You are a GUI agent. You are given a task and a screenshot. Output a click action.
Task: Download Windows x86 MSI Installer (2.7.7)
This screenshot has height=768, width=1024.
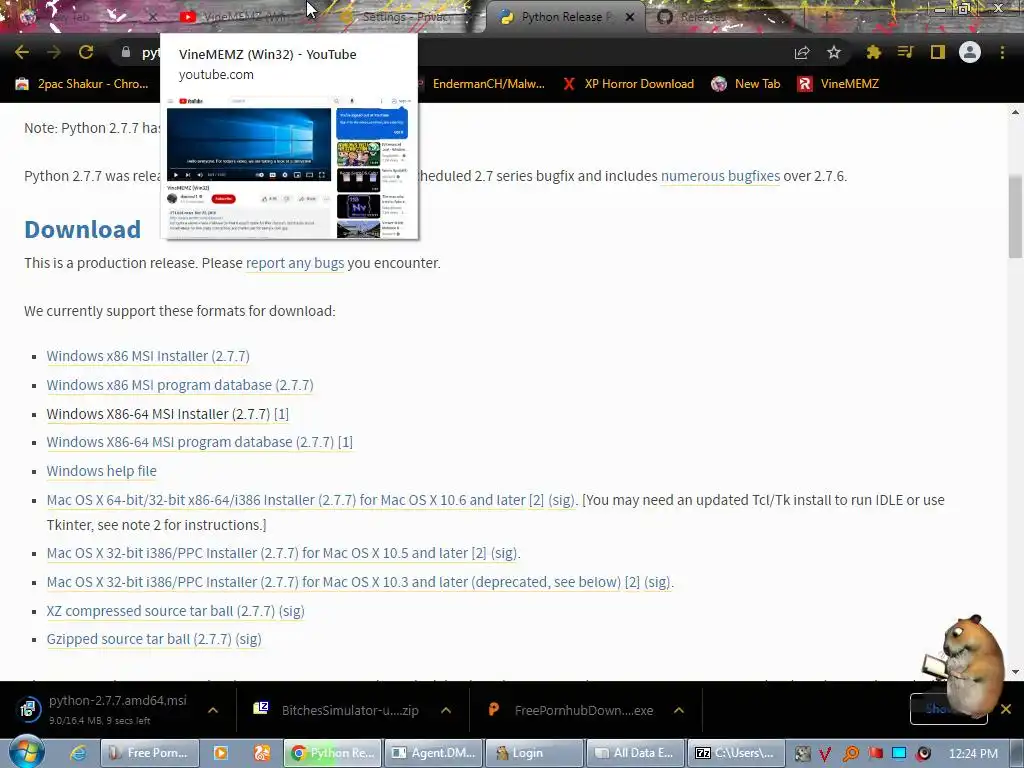click(x=148, y=356)
